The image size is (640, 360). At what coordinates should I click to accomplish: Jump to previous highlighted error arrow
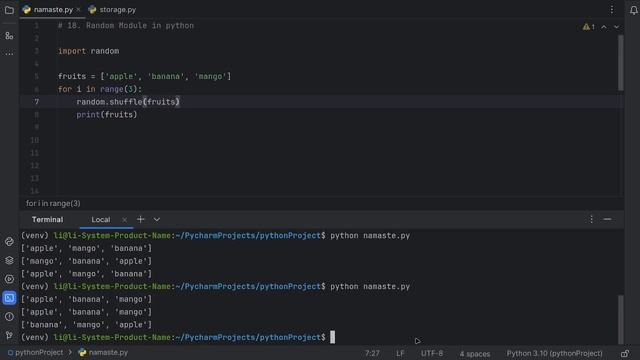[604, 27]
